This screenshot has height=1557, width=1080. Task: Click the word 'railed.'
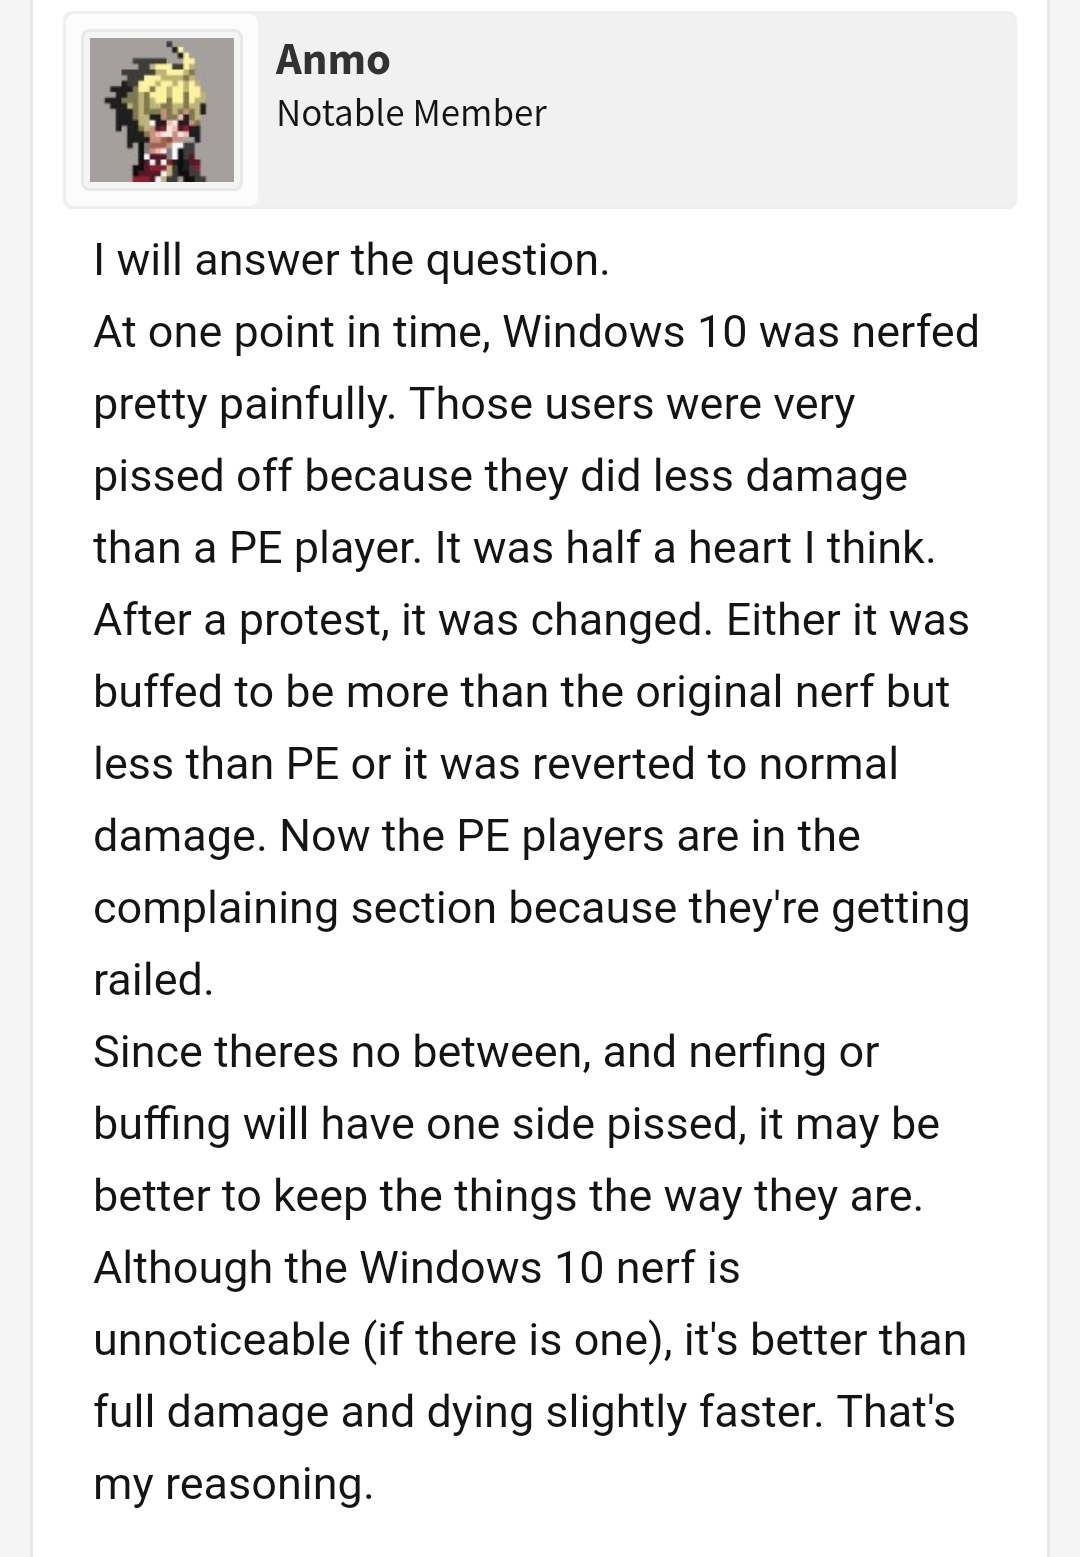click(153, 980)
